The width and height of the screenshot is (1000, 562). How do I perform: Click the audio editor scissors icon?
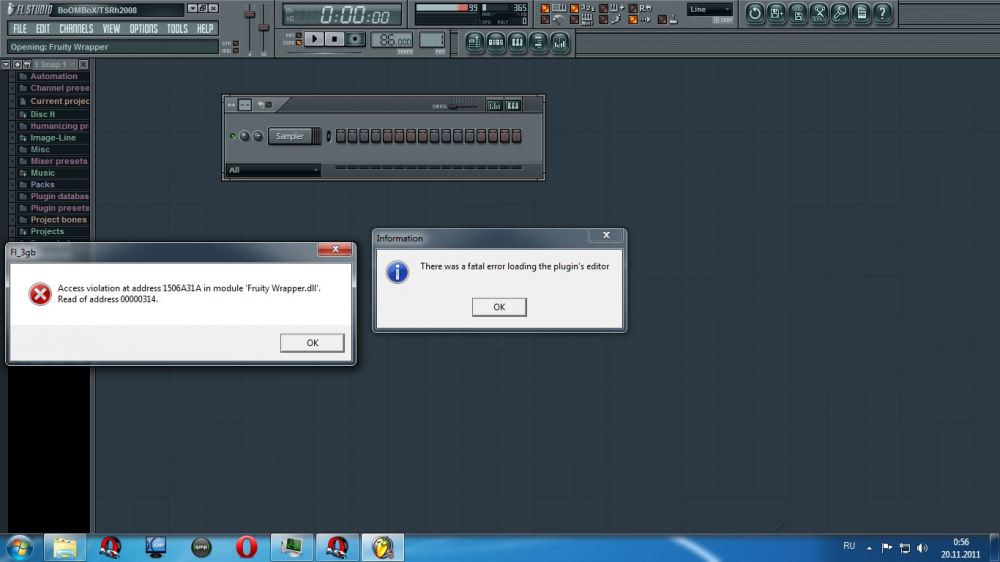click(819, 13)
